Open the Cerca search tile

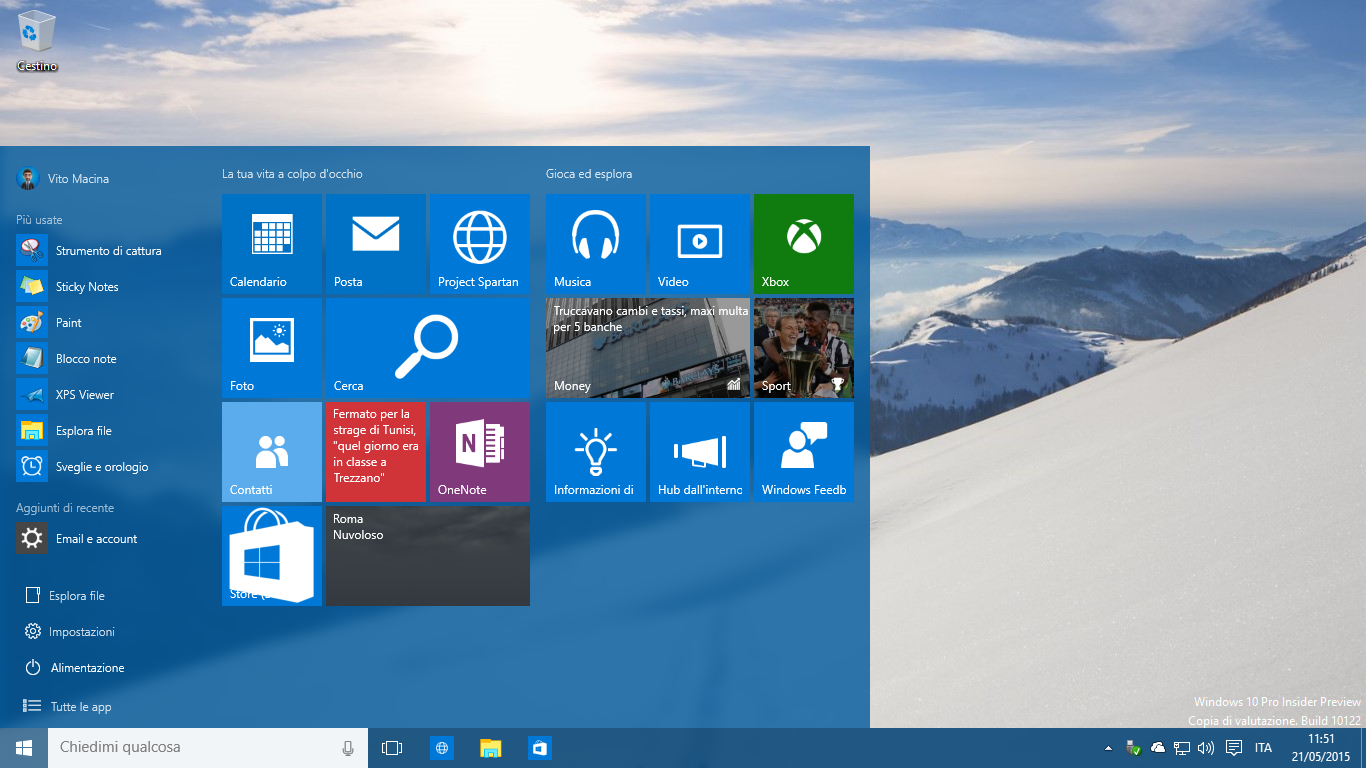click(x=428, y=348)
